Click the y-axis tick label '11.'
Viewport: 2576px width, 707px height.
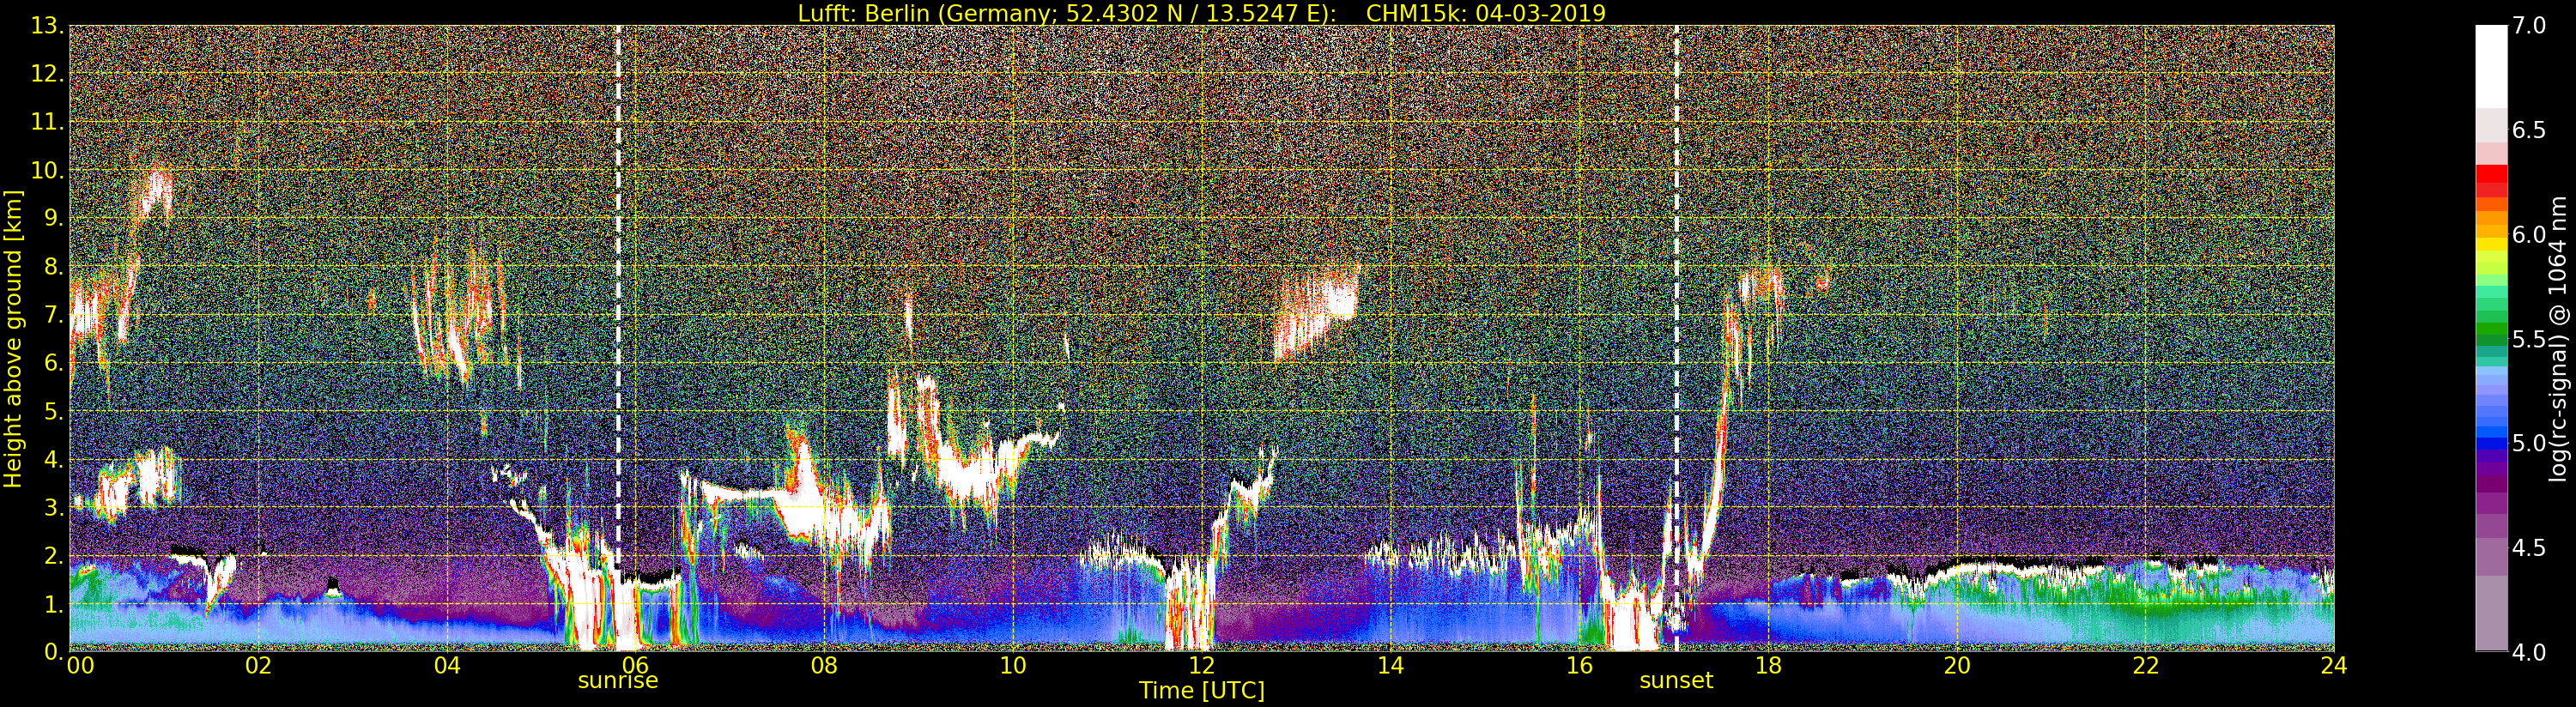tap(46, 122)
